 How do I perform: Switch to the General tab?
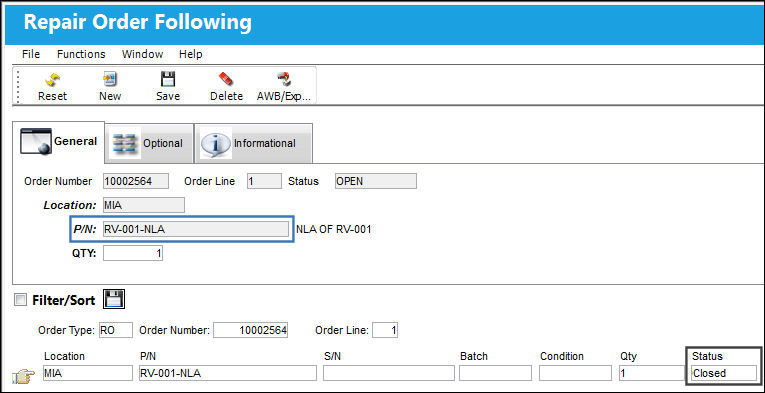60,142
